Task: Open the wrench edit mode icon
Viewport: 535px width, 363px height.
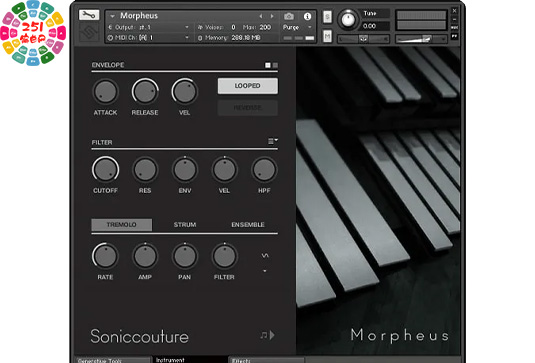Action: pyautogui.click(x=89, y=15)
